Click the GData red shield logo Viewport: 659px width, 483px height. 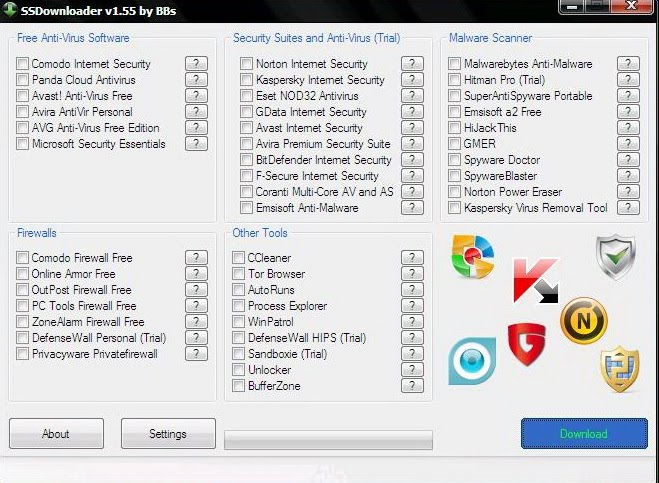pyautogui.click(x=527, y=344)
